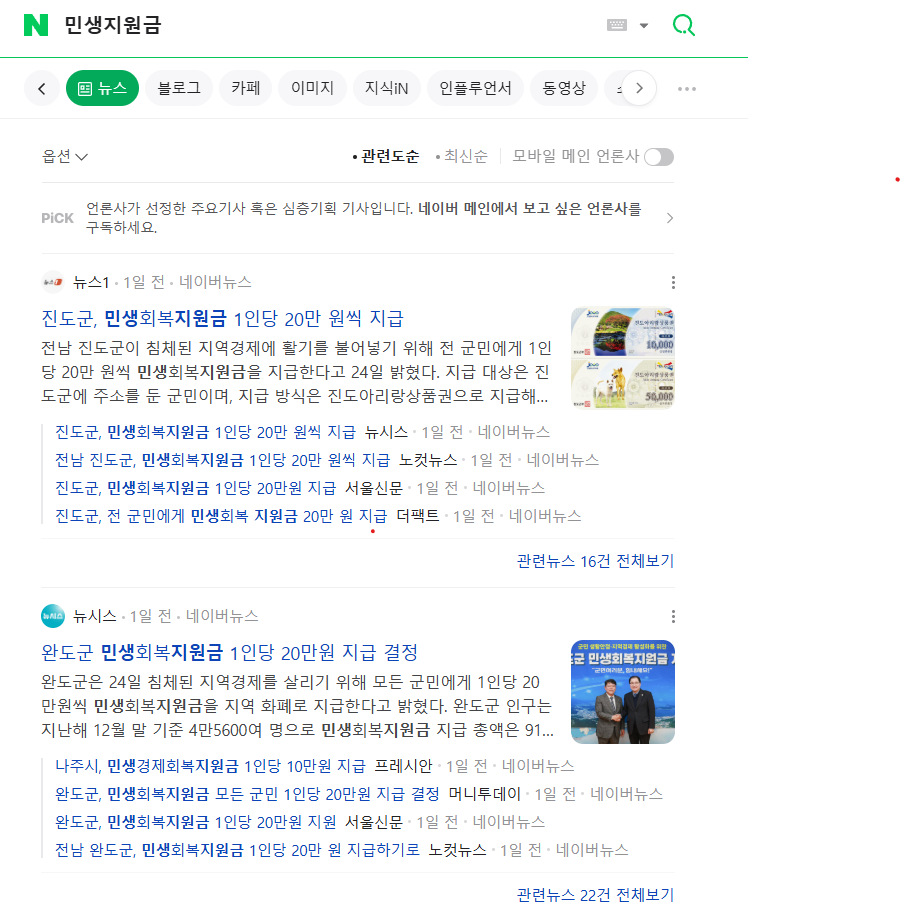Image resolution: width=901 pixels, height=916 pixels.
Task: Open the 뉴시스 related 진도군 article
Action: coord(205,432)
